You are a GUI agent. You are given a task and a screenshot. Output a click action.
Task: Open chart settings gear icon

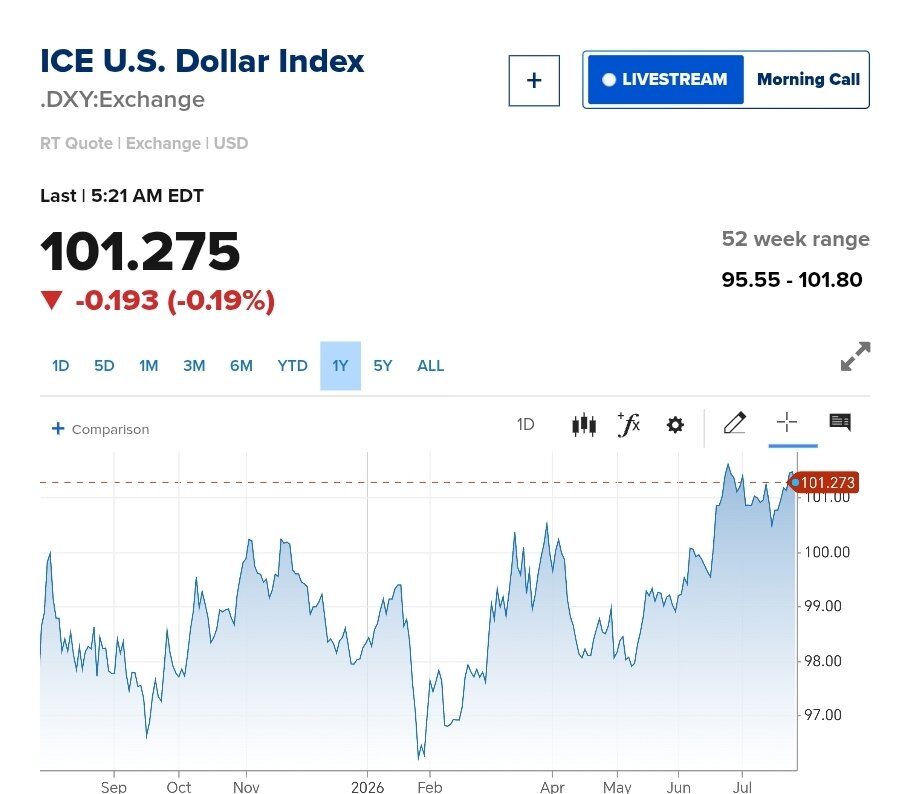click(675, 425)
